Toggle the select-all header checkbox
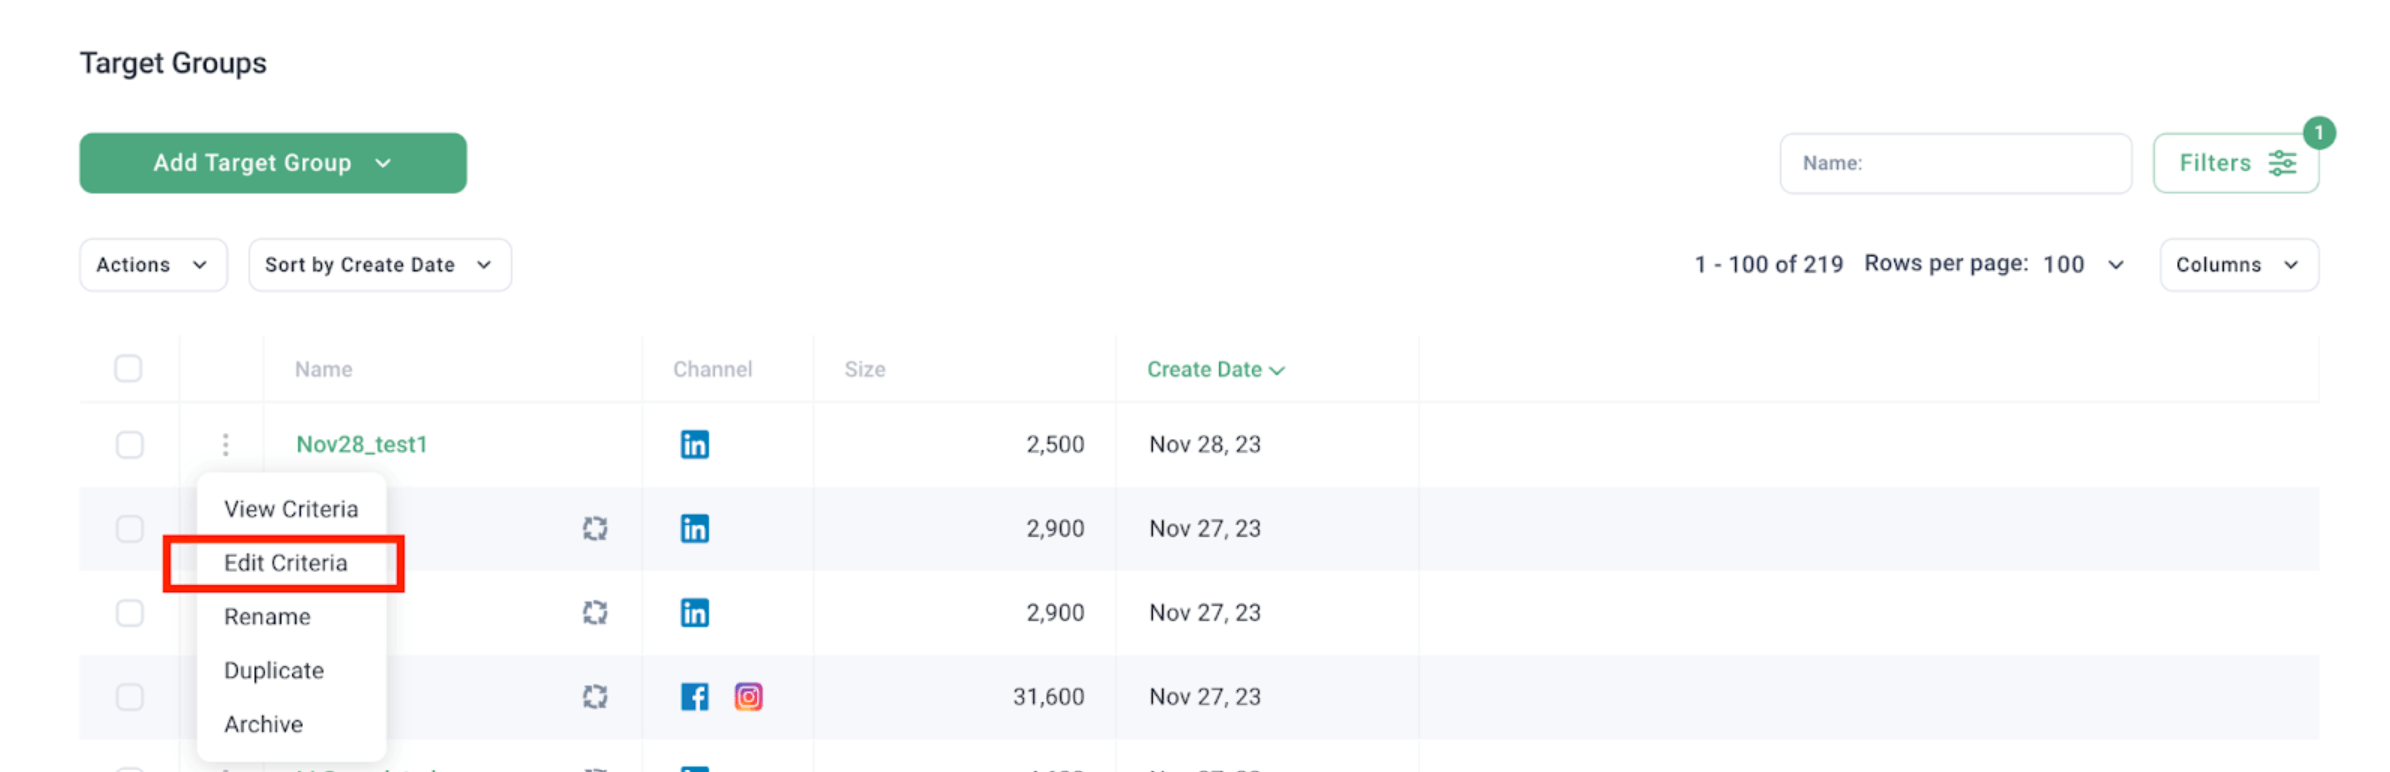The image size is (2390, 772). pyautogui.click(x=128, y=368)
